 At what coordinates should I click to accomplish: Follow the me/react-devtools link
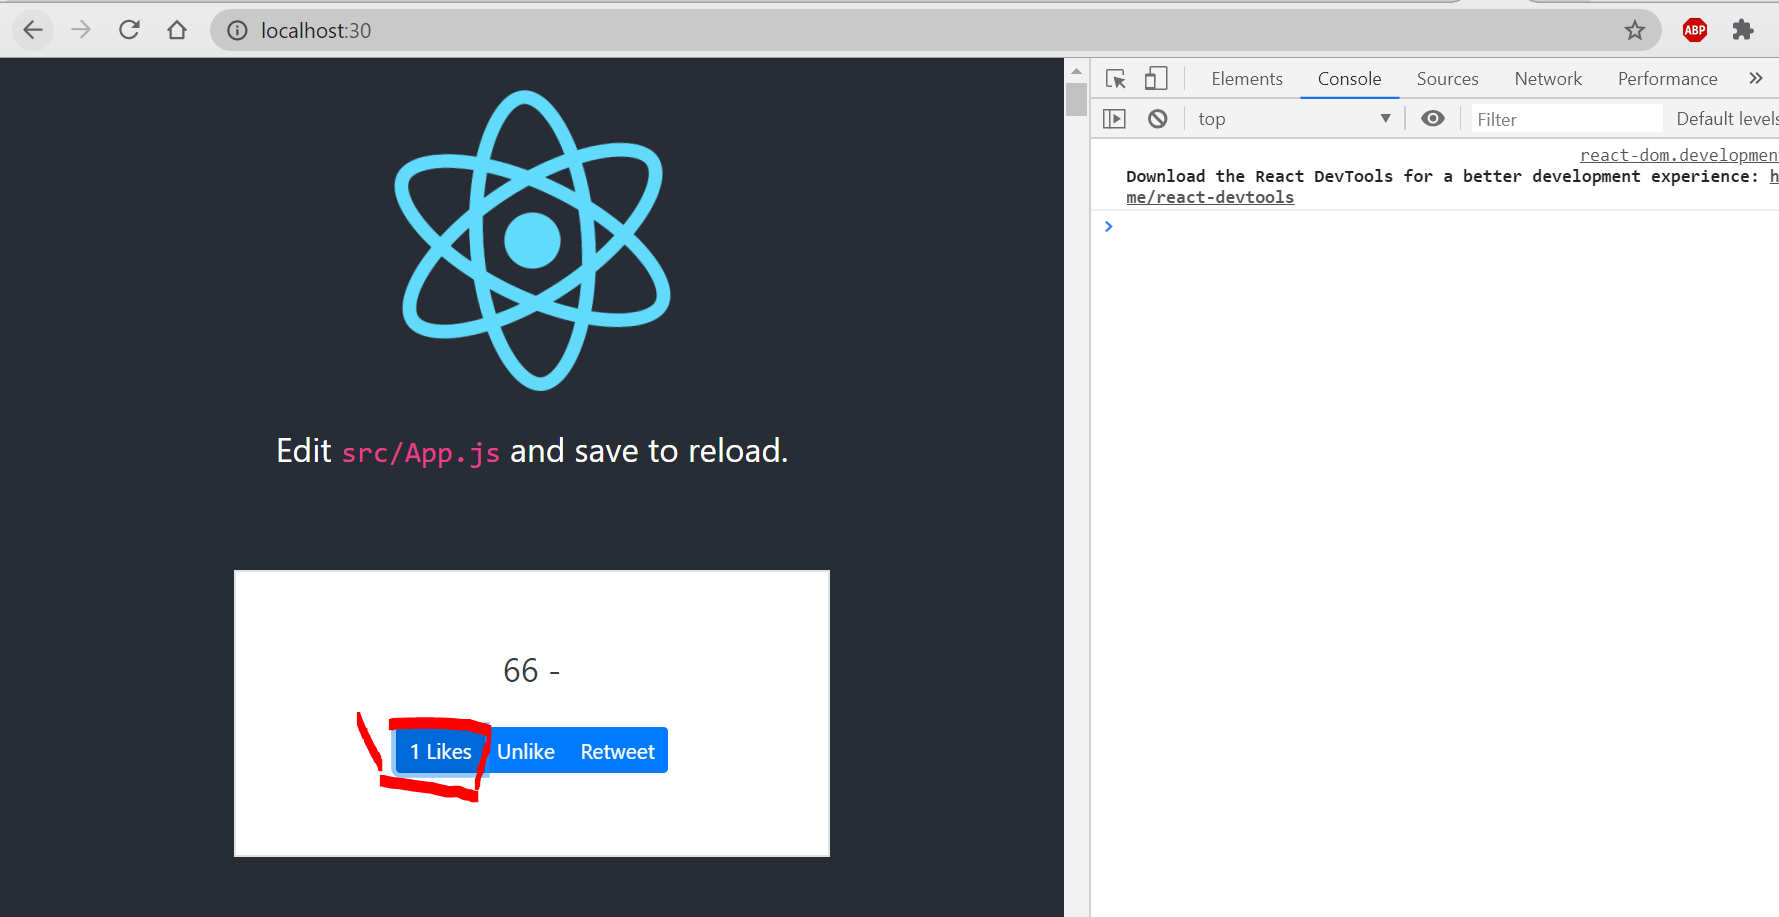click(x=1210, y=198)
